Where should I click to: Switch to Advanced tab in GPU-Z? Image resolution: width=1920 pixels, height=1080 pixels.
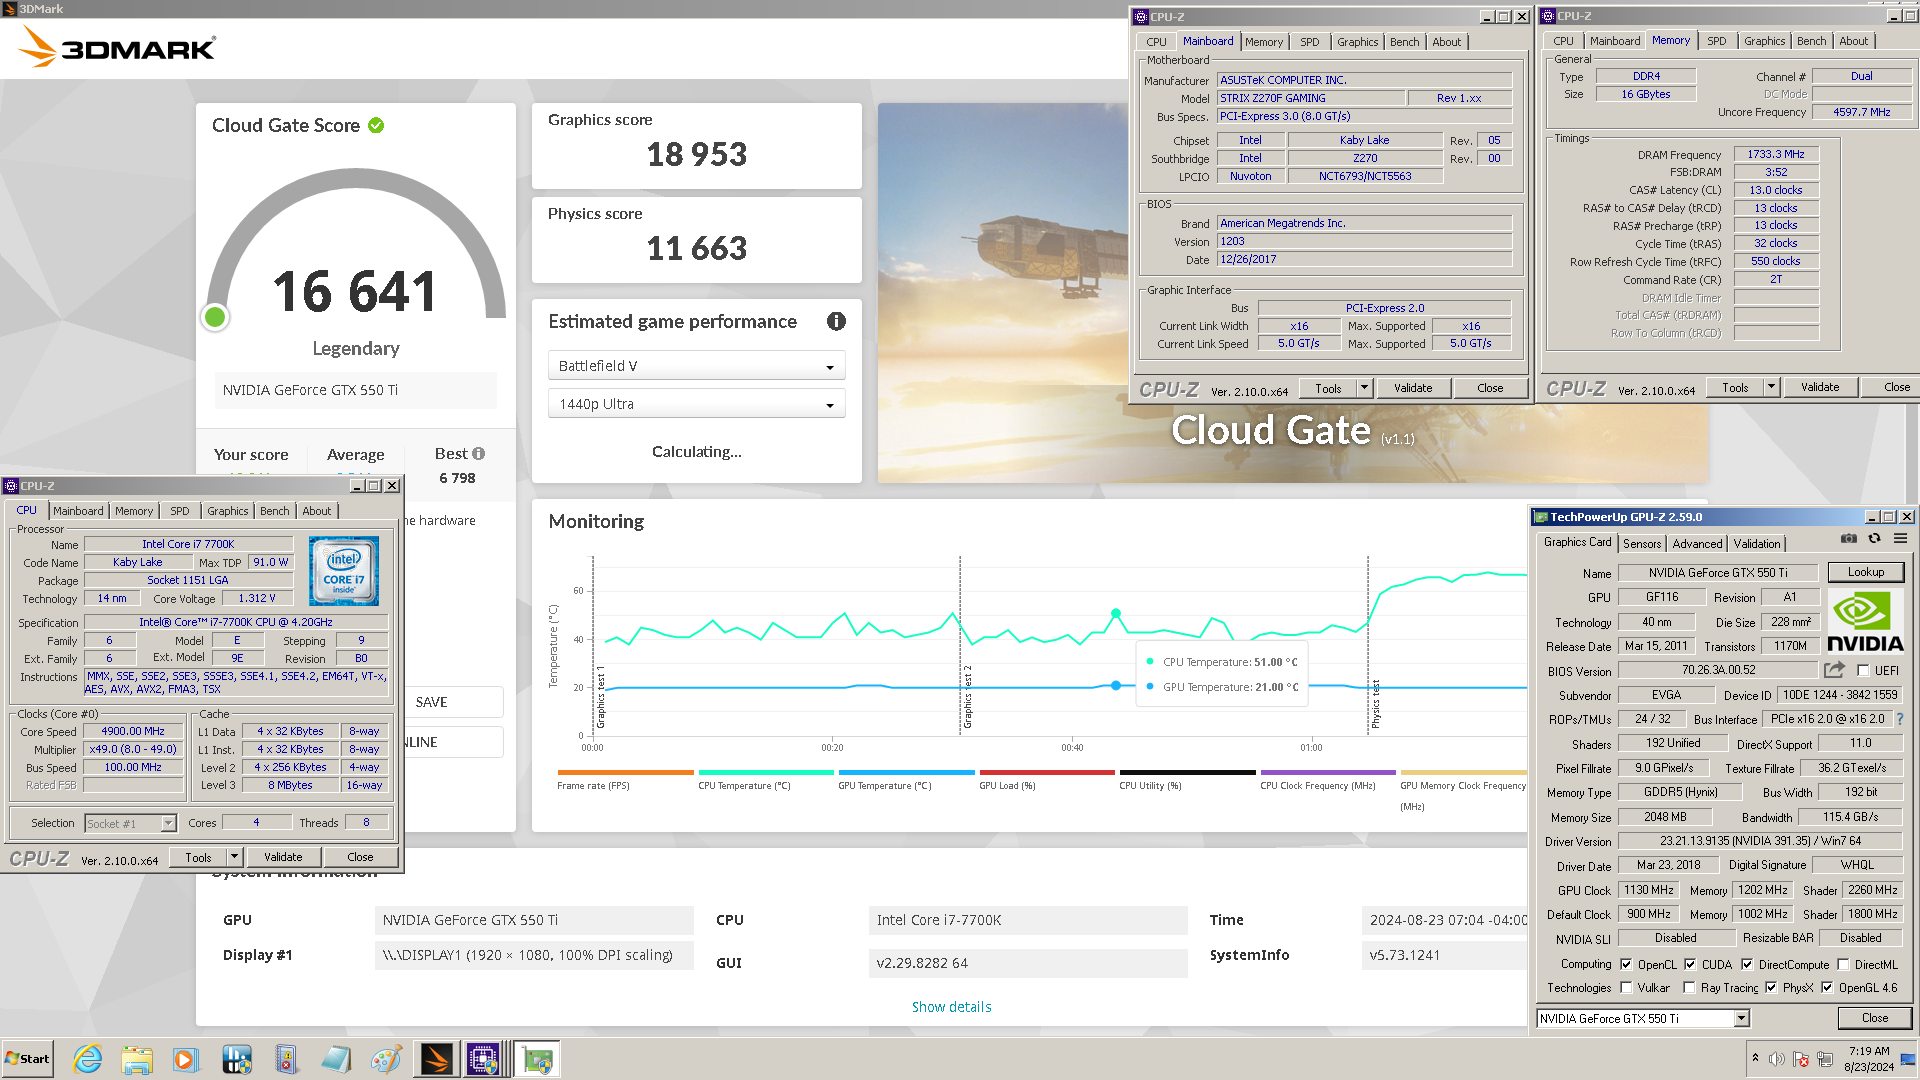(x=1697, y=543)
